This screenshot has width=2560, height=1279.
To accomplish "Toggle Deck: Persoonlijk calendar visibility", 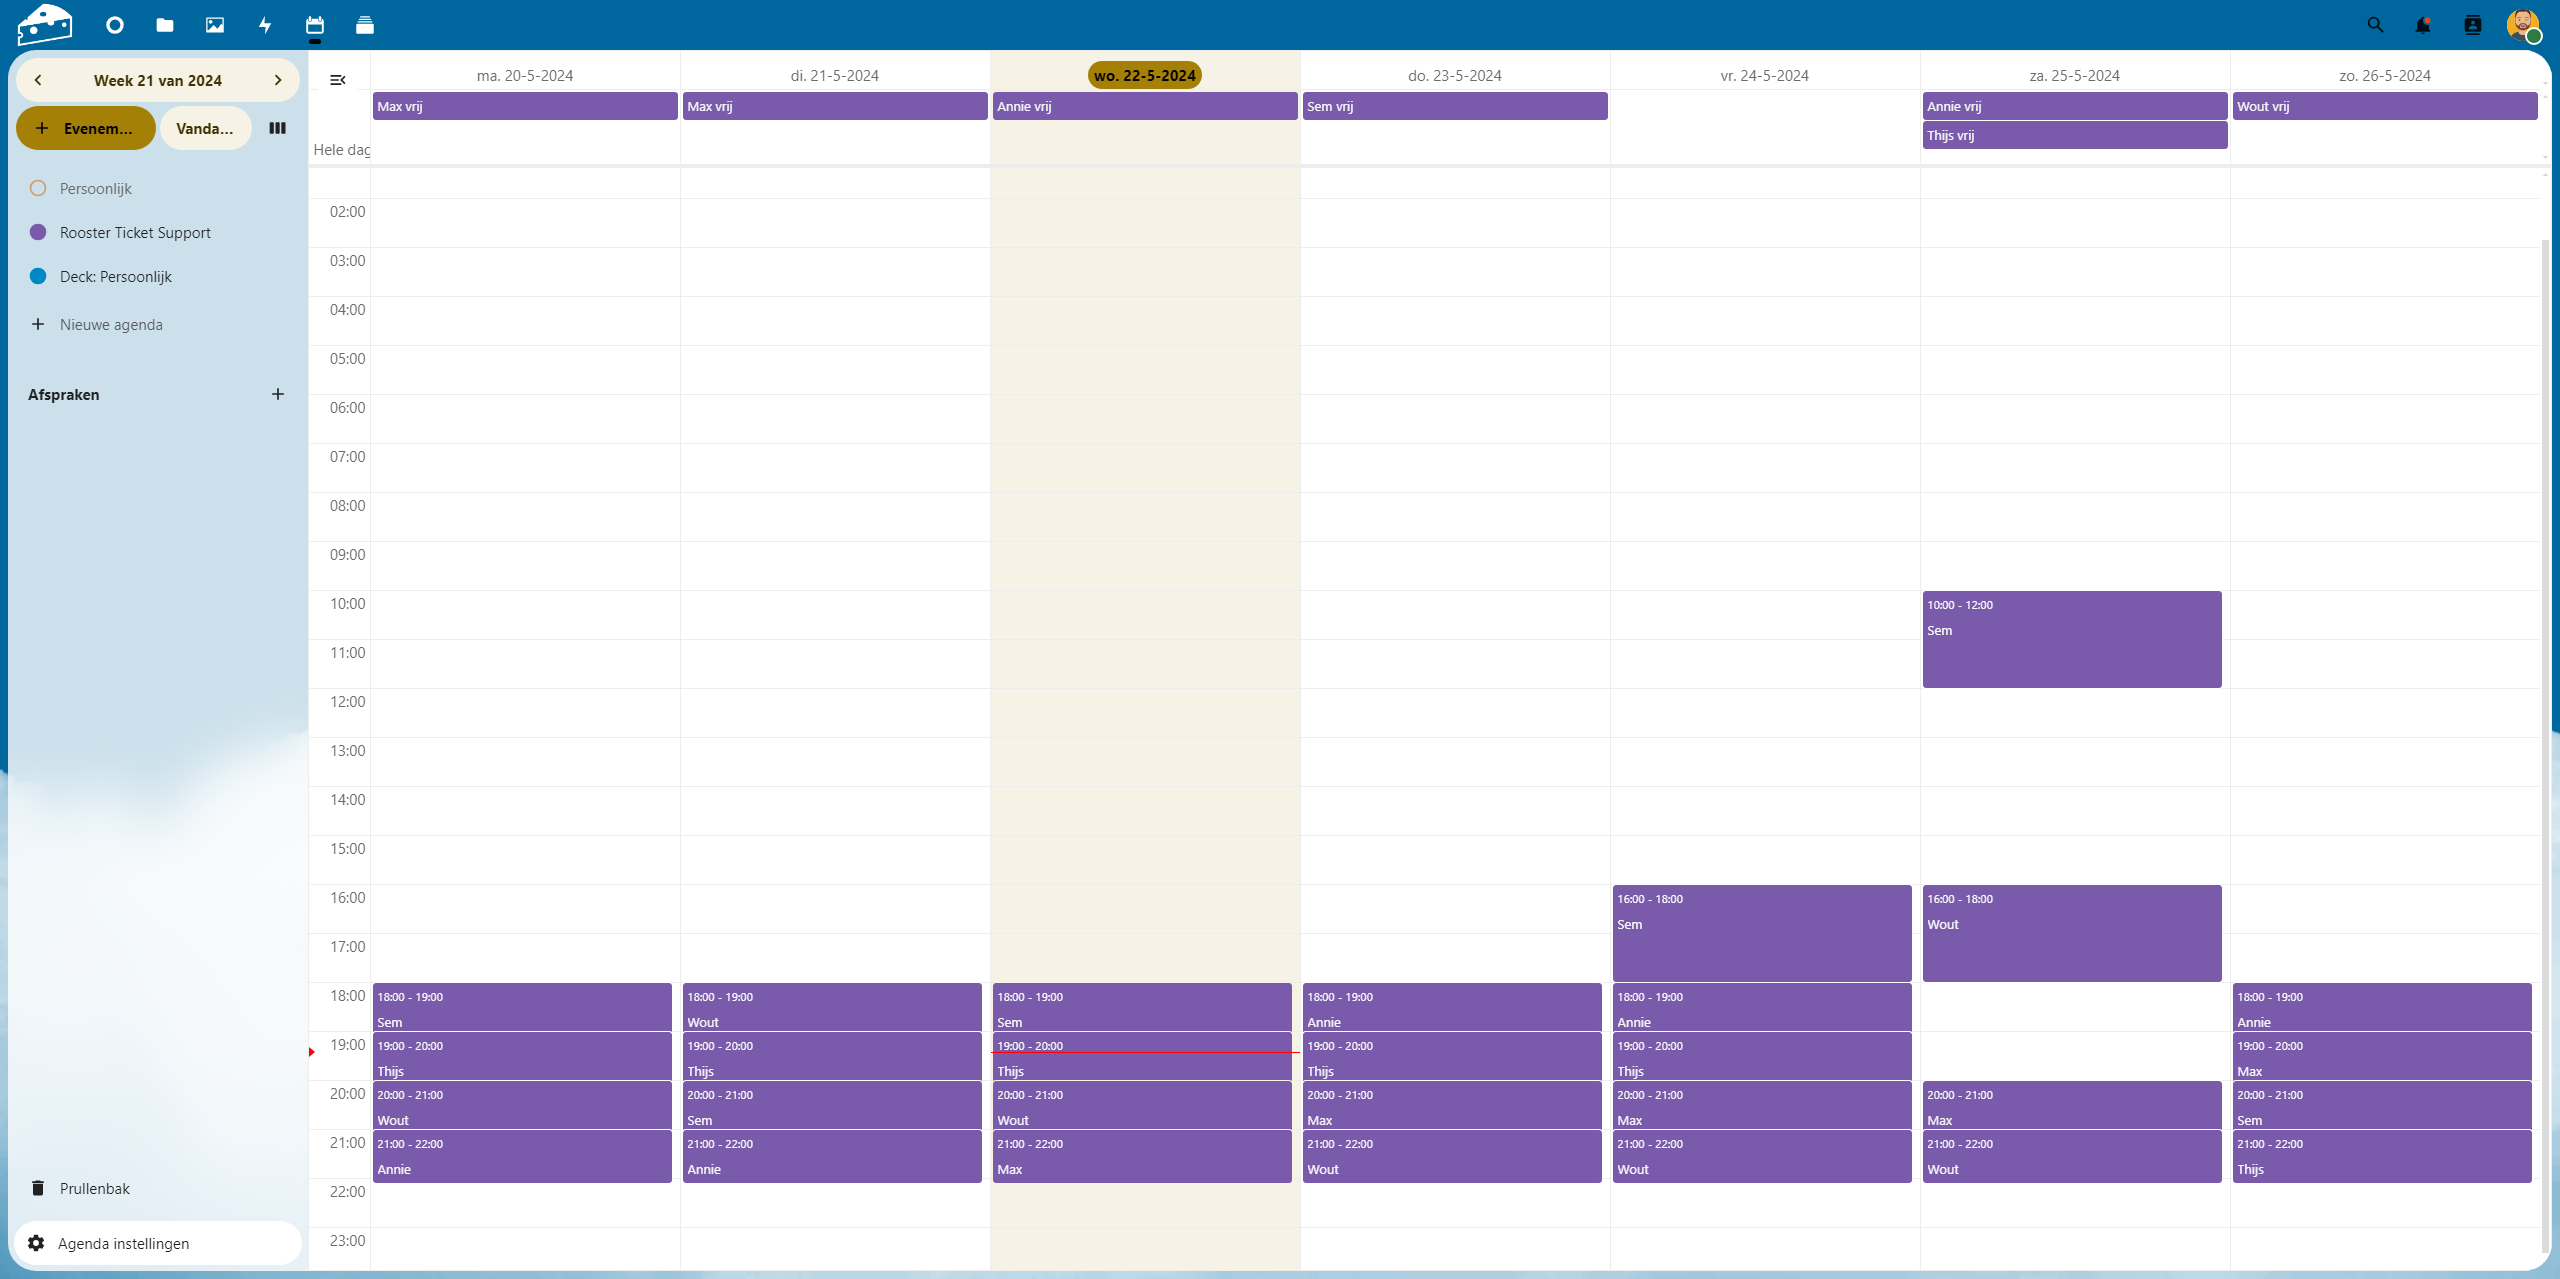I will [x=38, y=276].
